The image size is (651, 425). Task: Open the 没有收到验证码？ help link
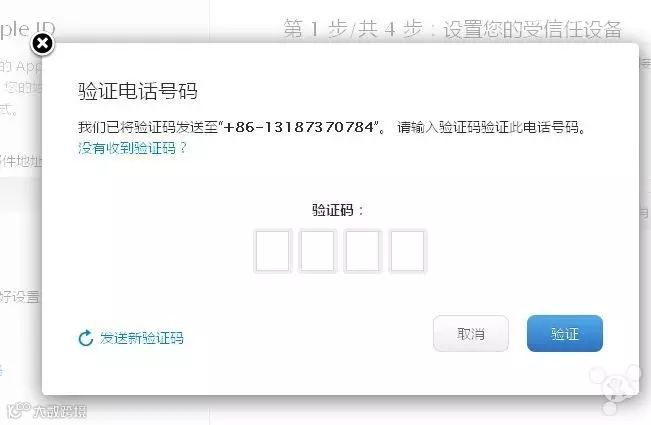(x=133, y=148)
